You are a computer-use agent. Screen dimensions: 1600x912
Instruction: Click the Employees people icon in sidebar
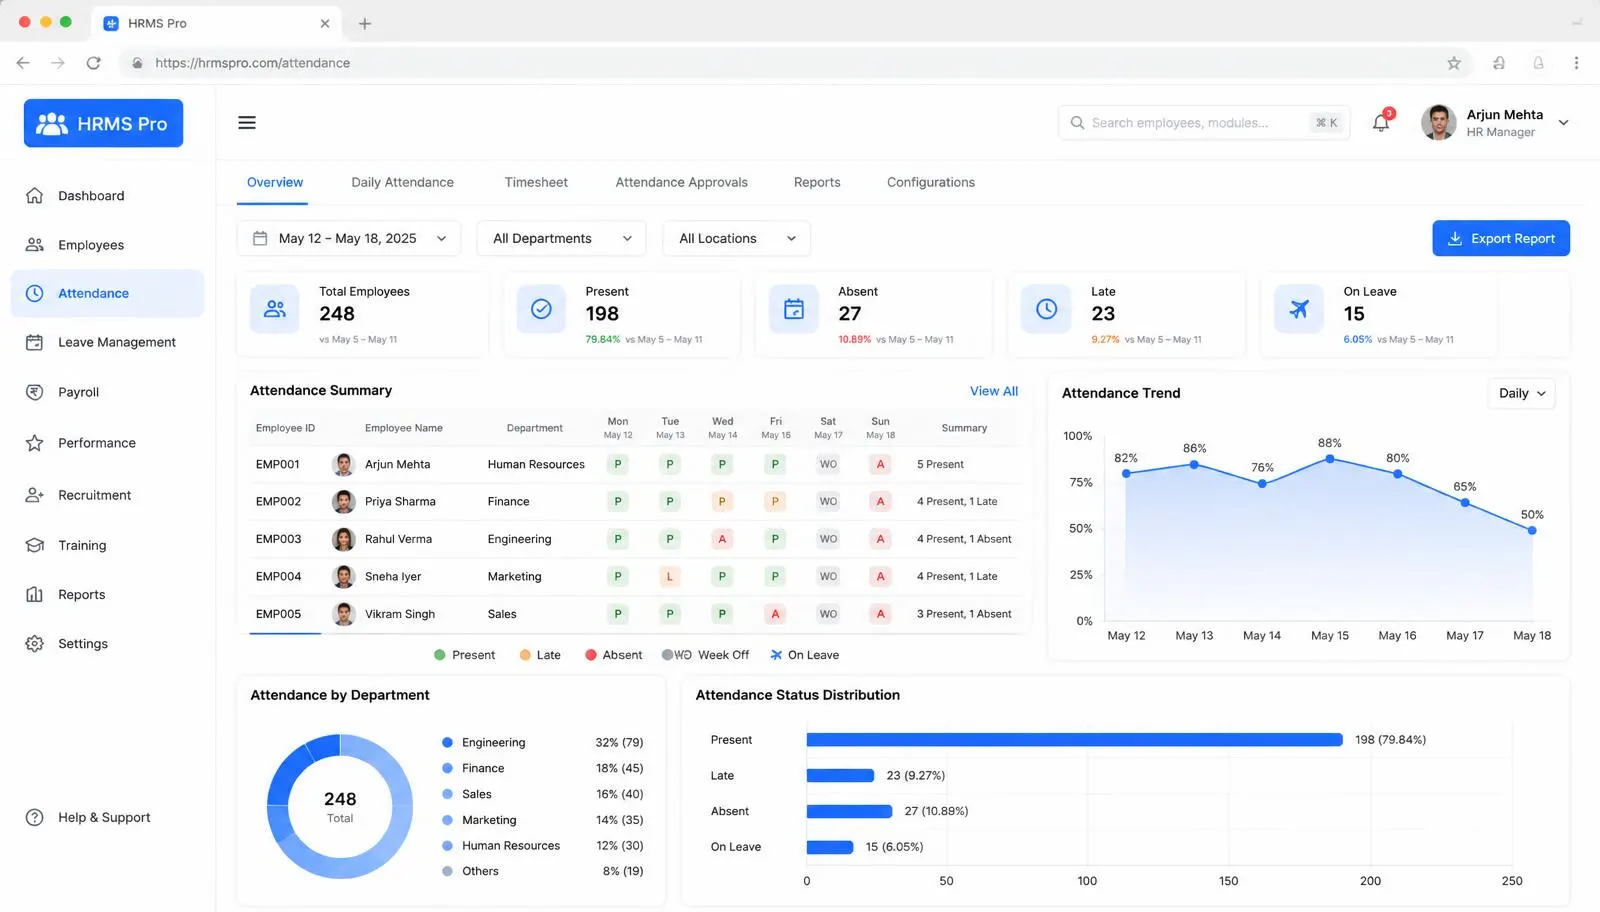click(34, 245)
